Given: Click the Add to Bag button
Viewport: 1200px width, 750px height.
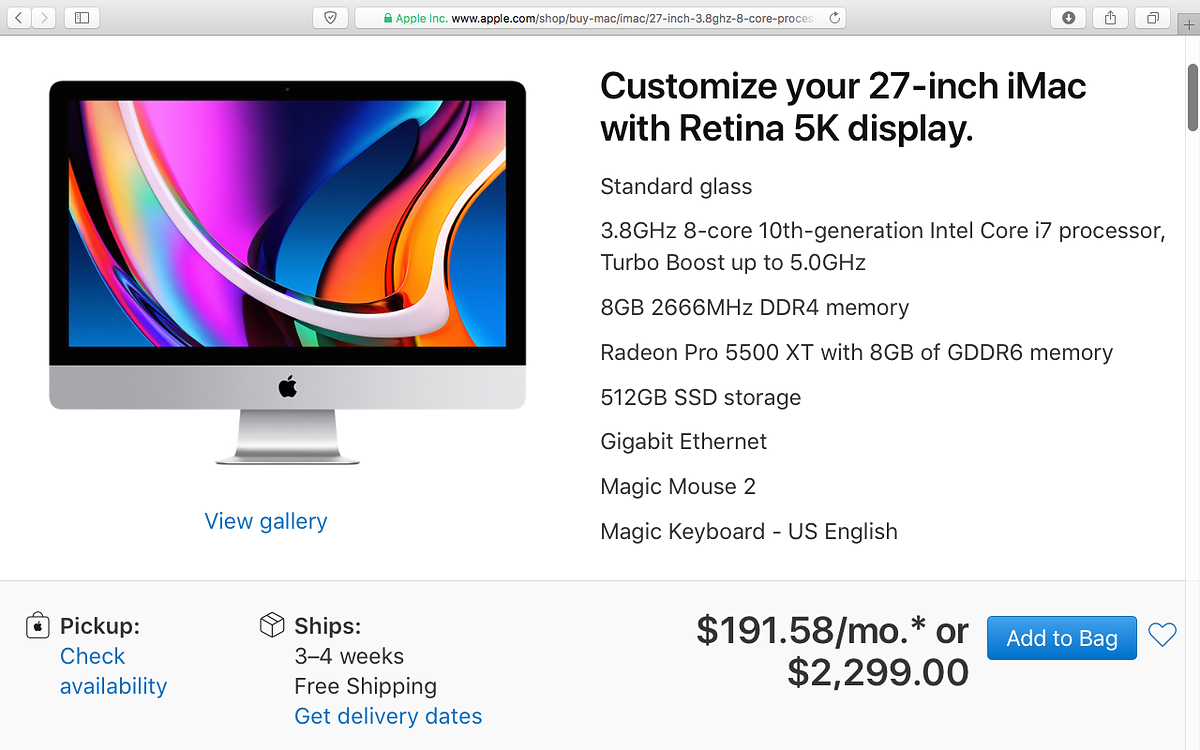Looking at the screenshot, I should (1062, 638).
